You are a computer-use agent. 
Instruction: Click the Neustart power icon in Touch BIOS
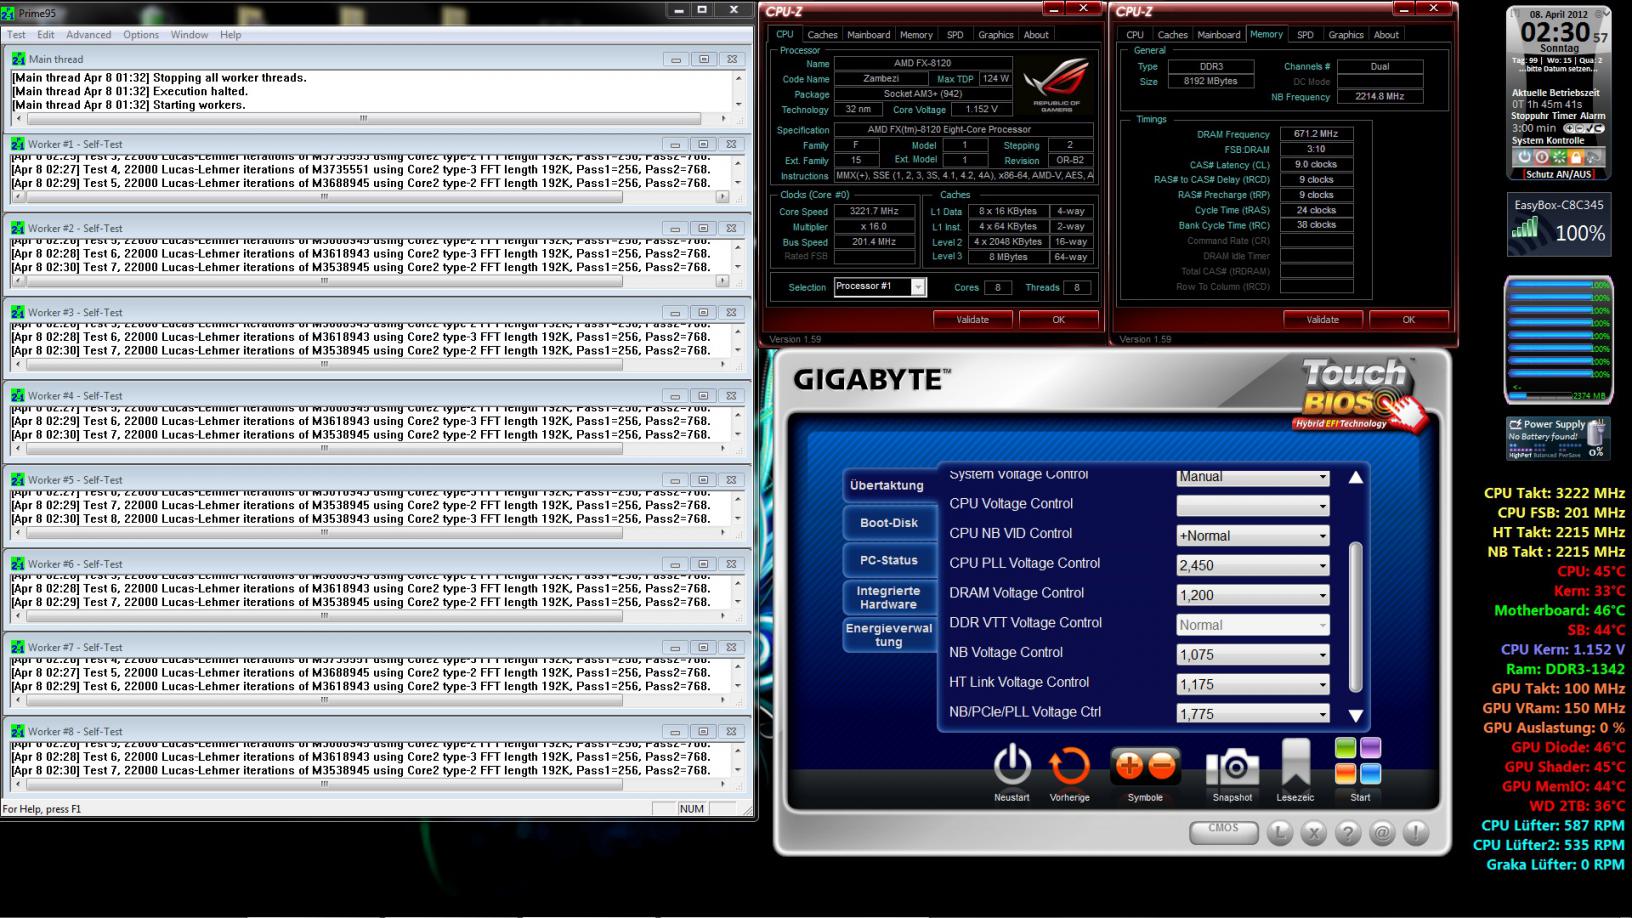pos(1011,766)
